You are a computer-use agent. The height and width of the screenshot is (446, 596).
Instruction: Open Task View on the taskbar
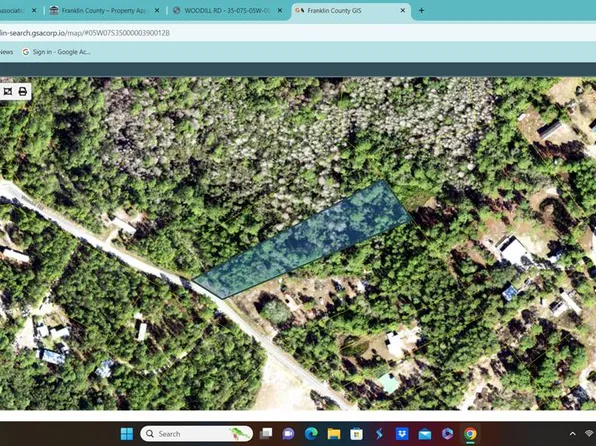[x=266, y=433]
